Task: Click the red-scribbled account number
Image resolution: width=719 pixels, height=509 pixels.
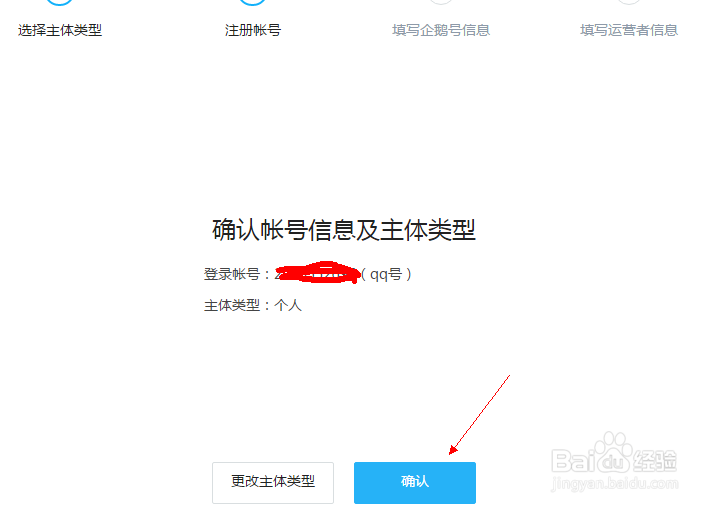Action: [x=317, y=272]
